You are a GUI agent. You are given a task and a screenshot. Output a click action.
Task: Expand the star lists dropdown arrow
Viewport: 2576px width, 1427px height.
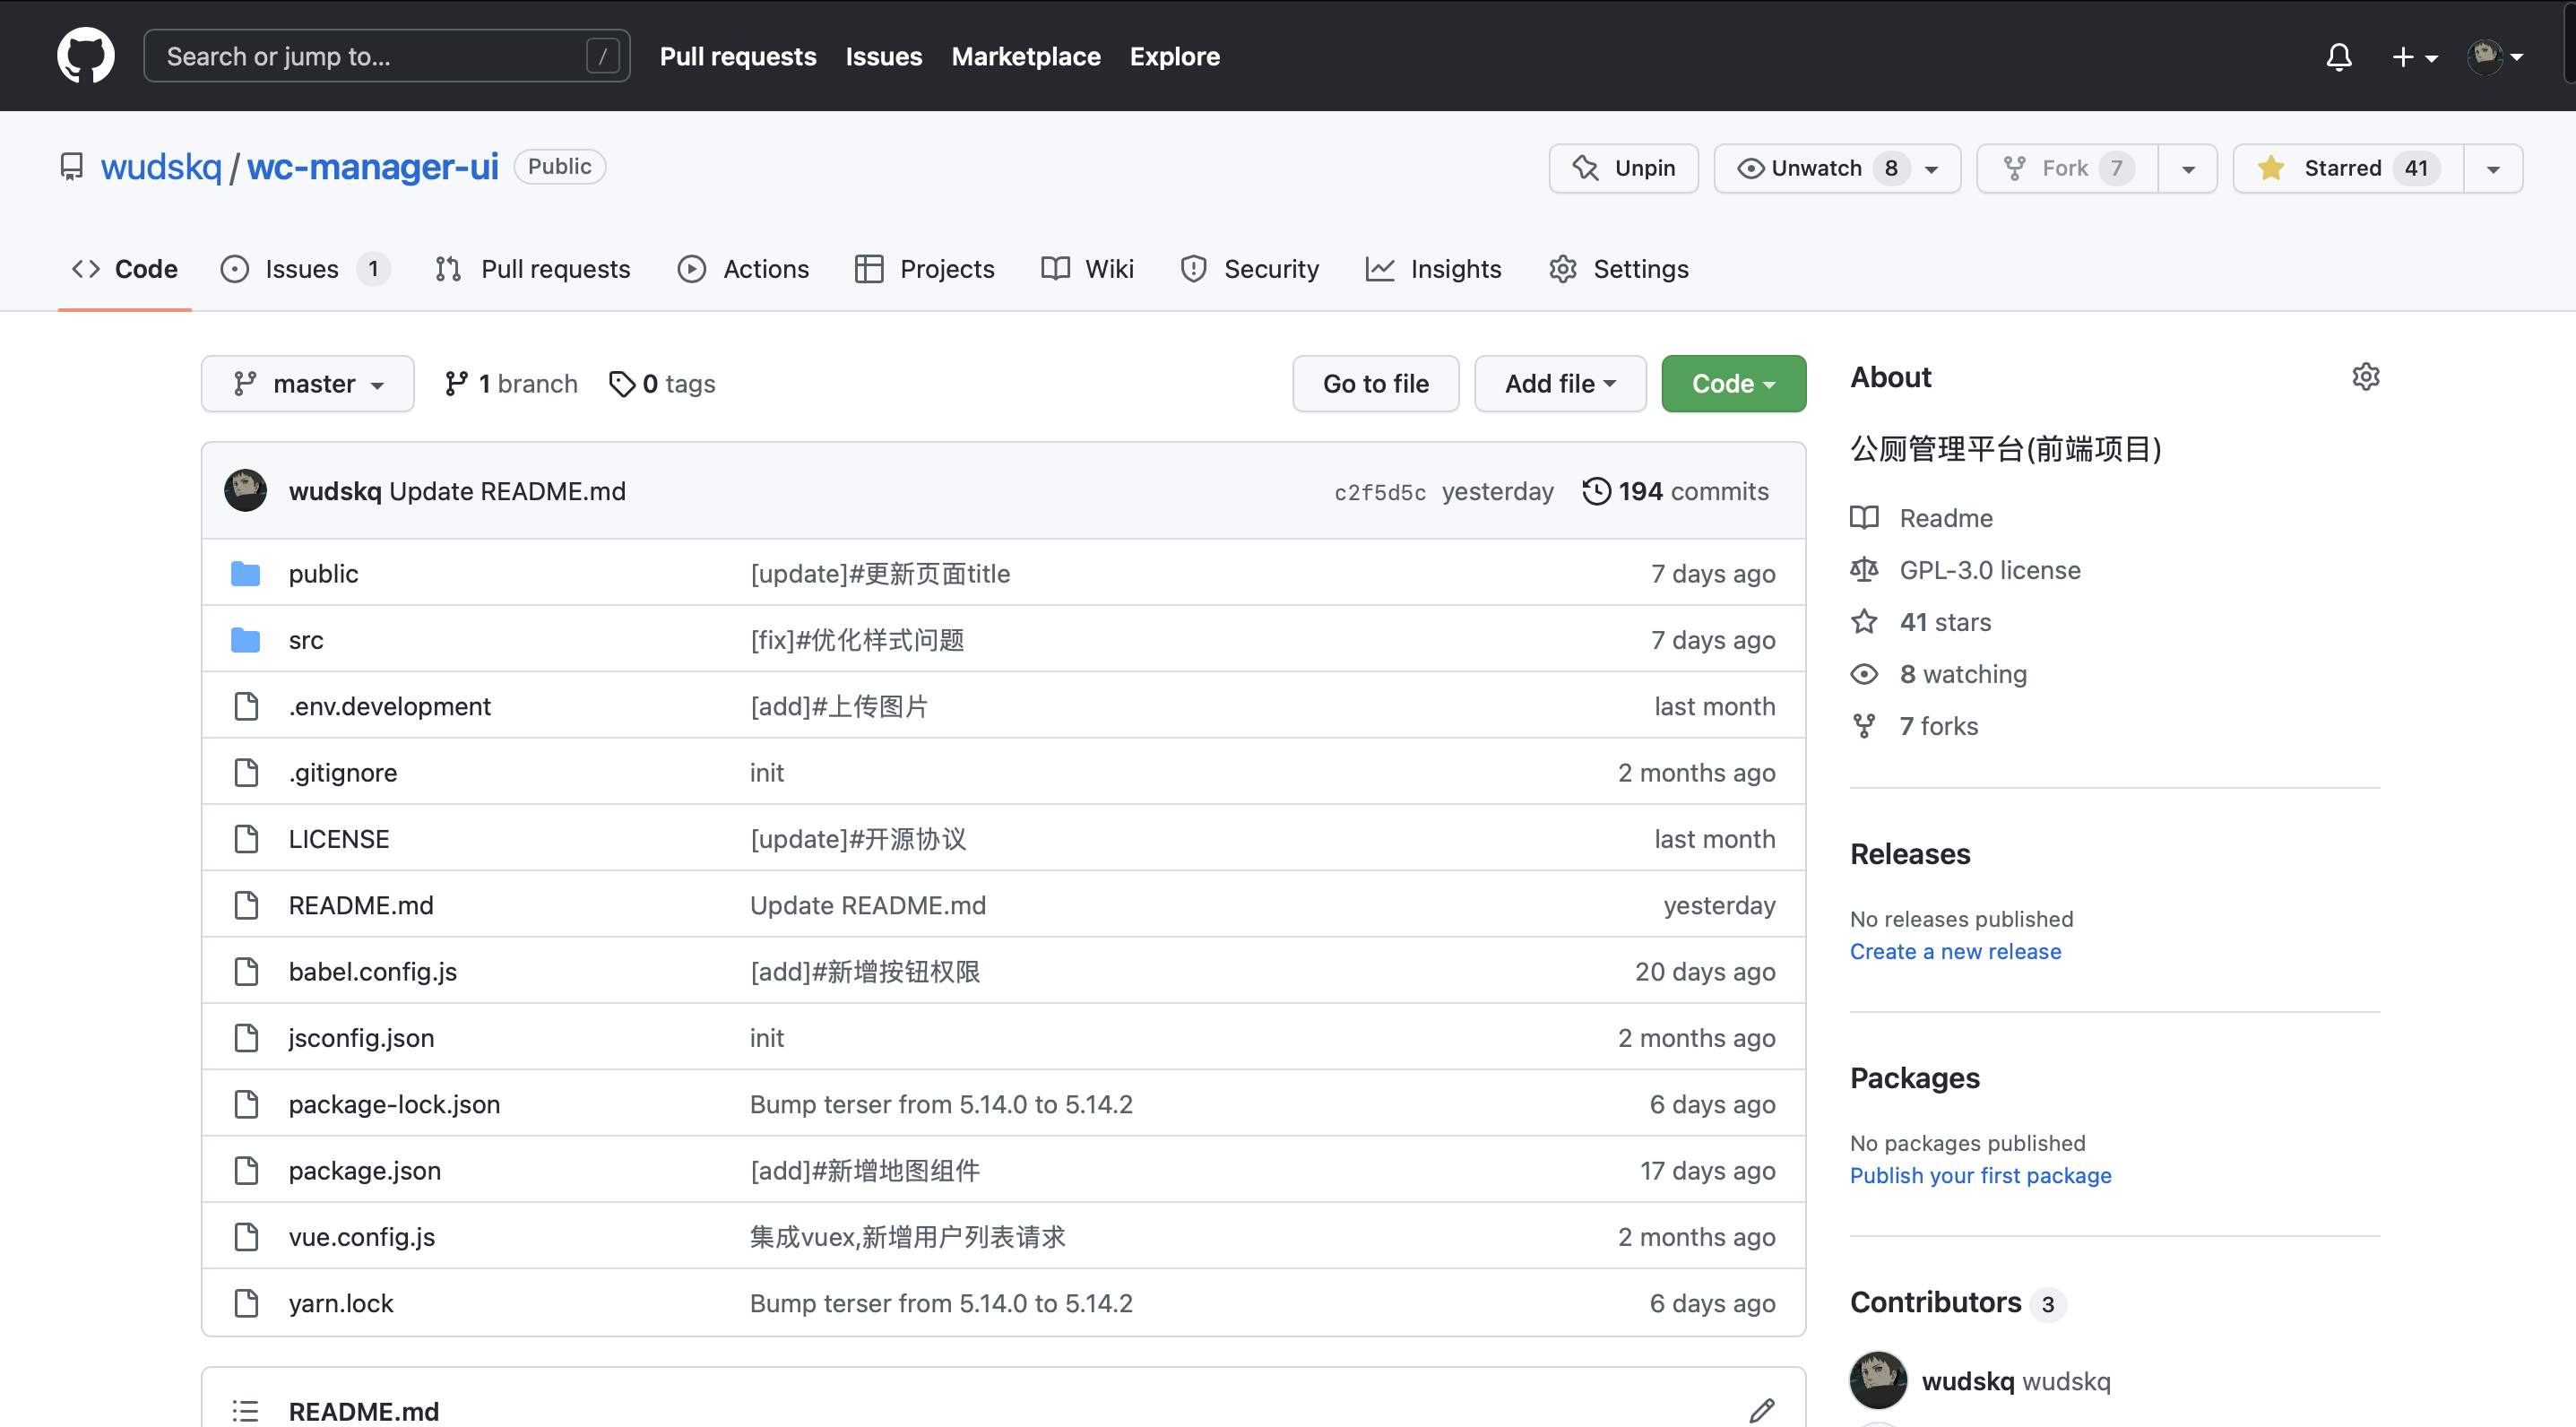[x=2493, y=168]
